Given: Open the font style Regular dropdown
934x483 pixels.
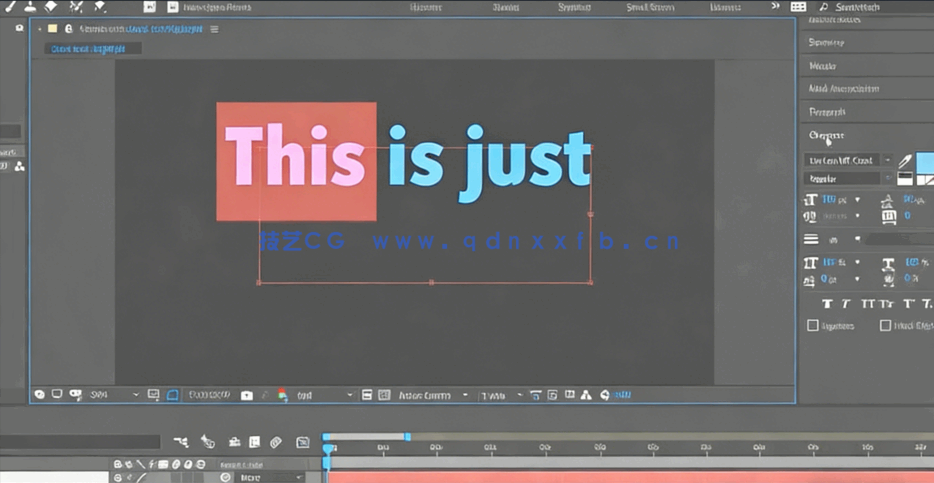Looking at the screenshot, I should click(886, 179).
